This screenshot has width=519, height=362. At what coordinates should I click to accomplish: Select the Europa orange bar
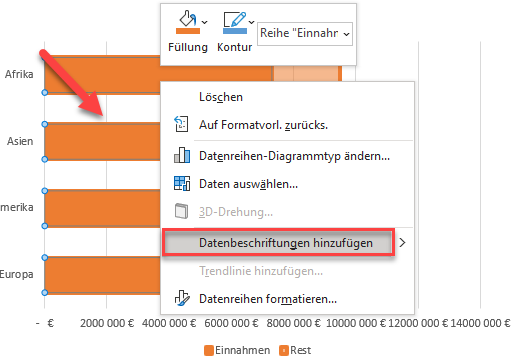point(102,275)
